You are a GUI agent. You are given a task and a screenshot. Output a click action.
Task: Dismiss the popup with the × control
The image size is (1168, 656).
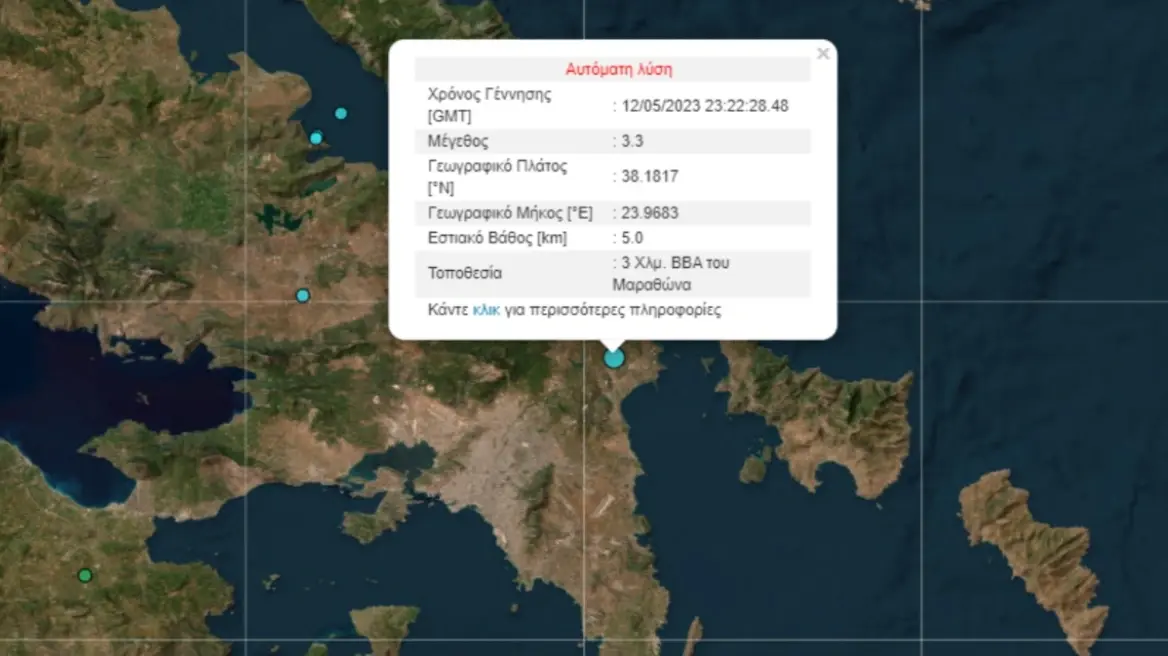tap(822, 54)
